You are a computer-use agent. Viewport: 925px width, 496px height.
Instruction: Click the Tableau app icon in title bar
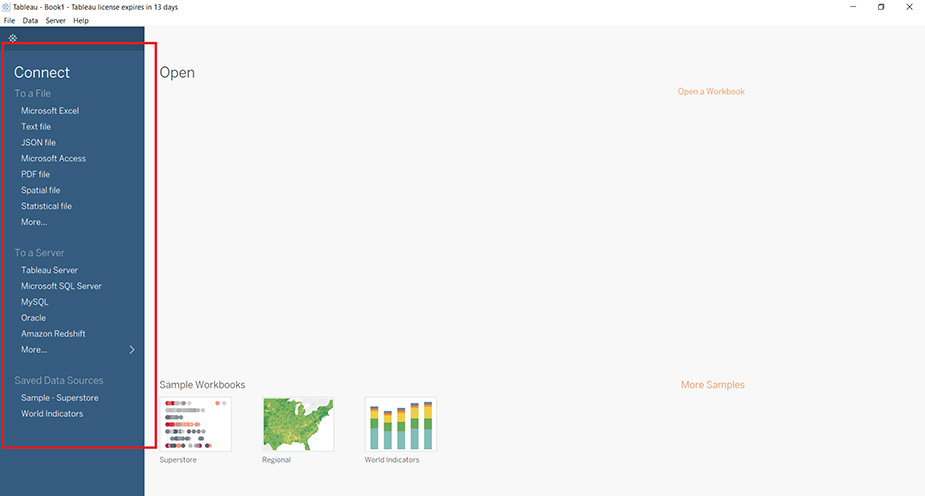pyautogui.click(x=6, y=7)
